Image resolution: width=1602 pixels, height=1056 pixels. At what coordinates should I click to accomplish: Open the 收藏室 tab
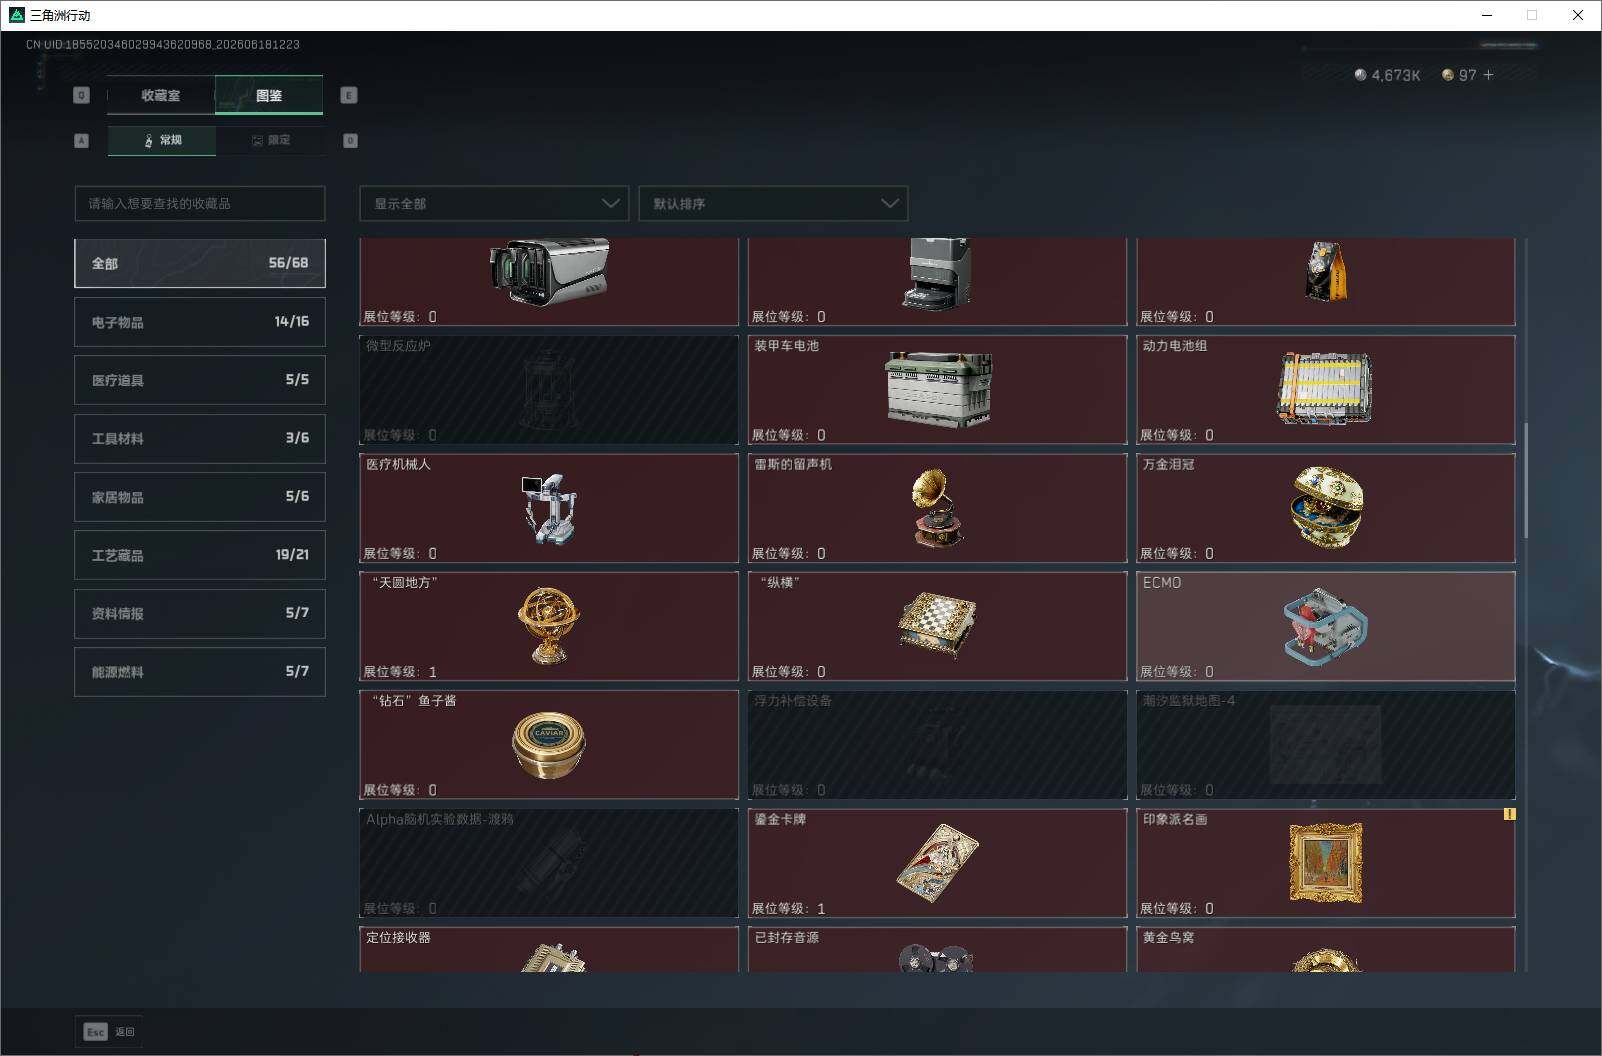click(161, 95)
